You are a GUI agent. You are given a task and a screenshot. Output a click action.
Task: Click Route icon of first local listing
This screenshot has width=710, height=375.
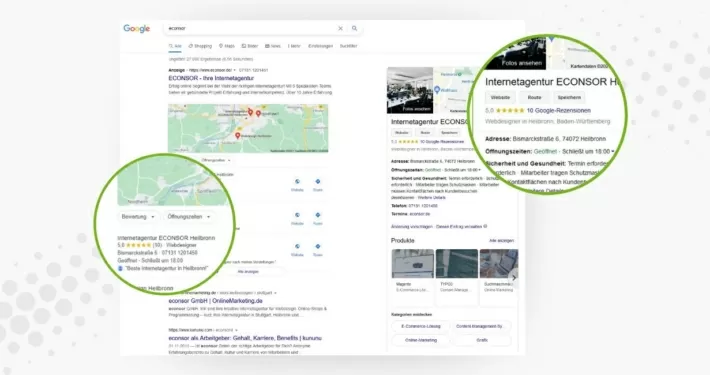click(x=318, y=181)
